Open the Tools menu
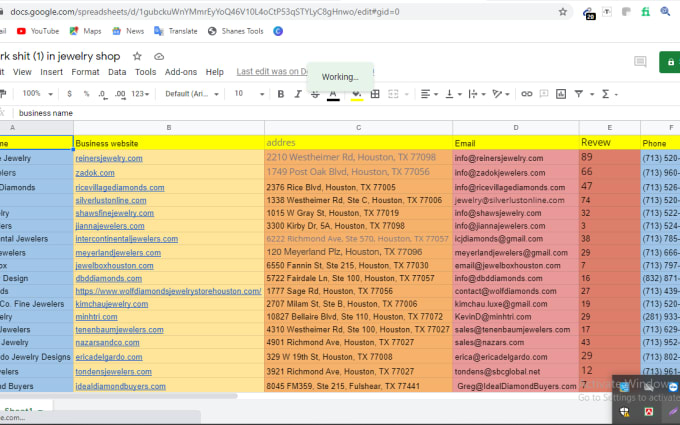The image size is (680, 425). 145,72
